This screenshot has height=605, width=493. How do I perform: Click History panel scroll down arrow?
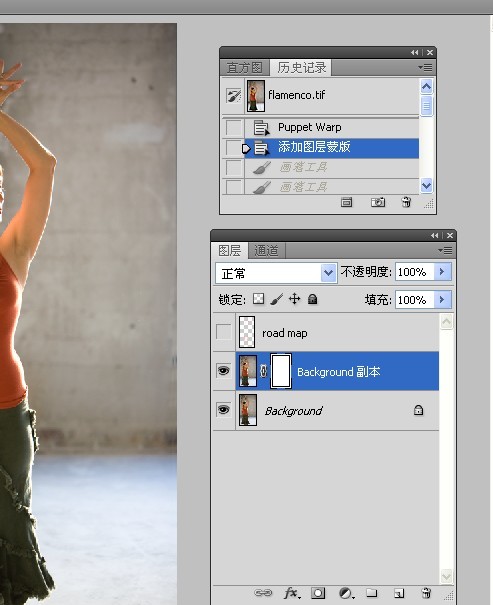(426, 186)
